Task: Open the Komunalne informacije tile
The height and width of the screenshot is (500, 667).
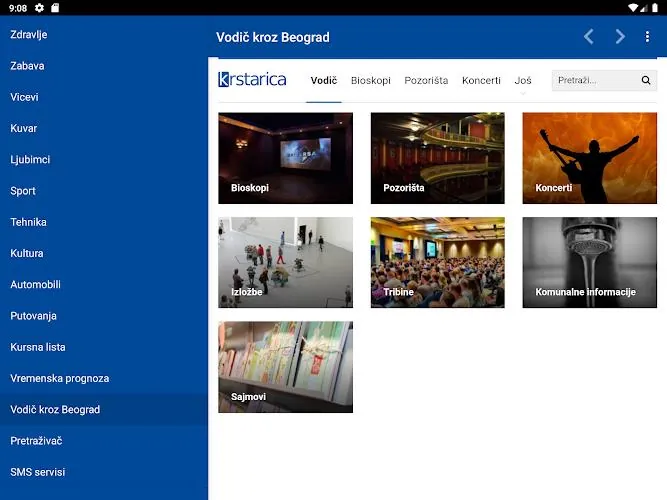Action: tap(590, 263)
